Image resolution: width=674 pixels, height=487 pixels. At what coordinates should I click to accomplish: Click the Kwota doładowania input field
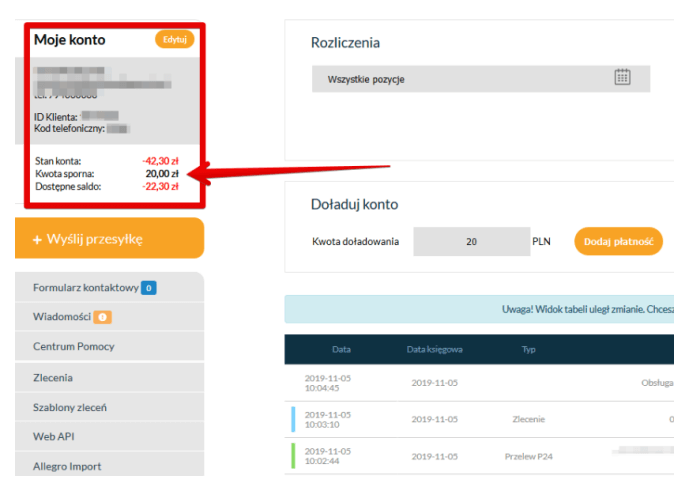(470, 241)
